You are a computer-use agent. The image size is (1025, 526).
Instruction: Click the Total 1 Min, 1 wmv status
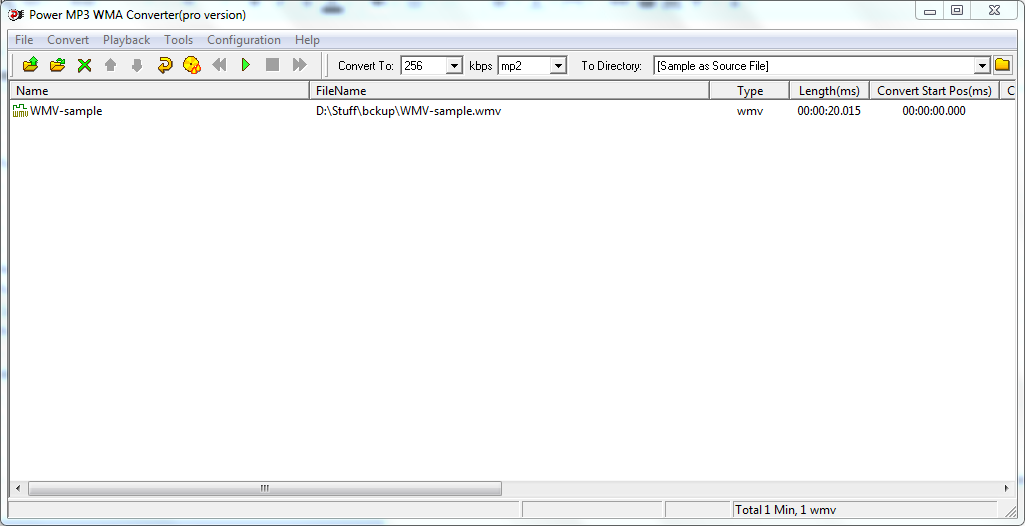point(785,510)
